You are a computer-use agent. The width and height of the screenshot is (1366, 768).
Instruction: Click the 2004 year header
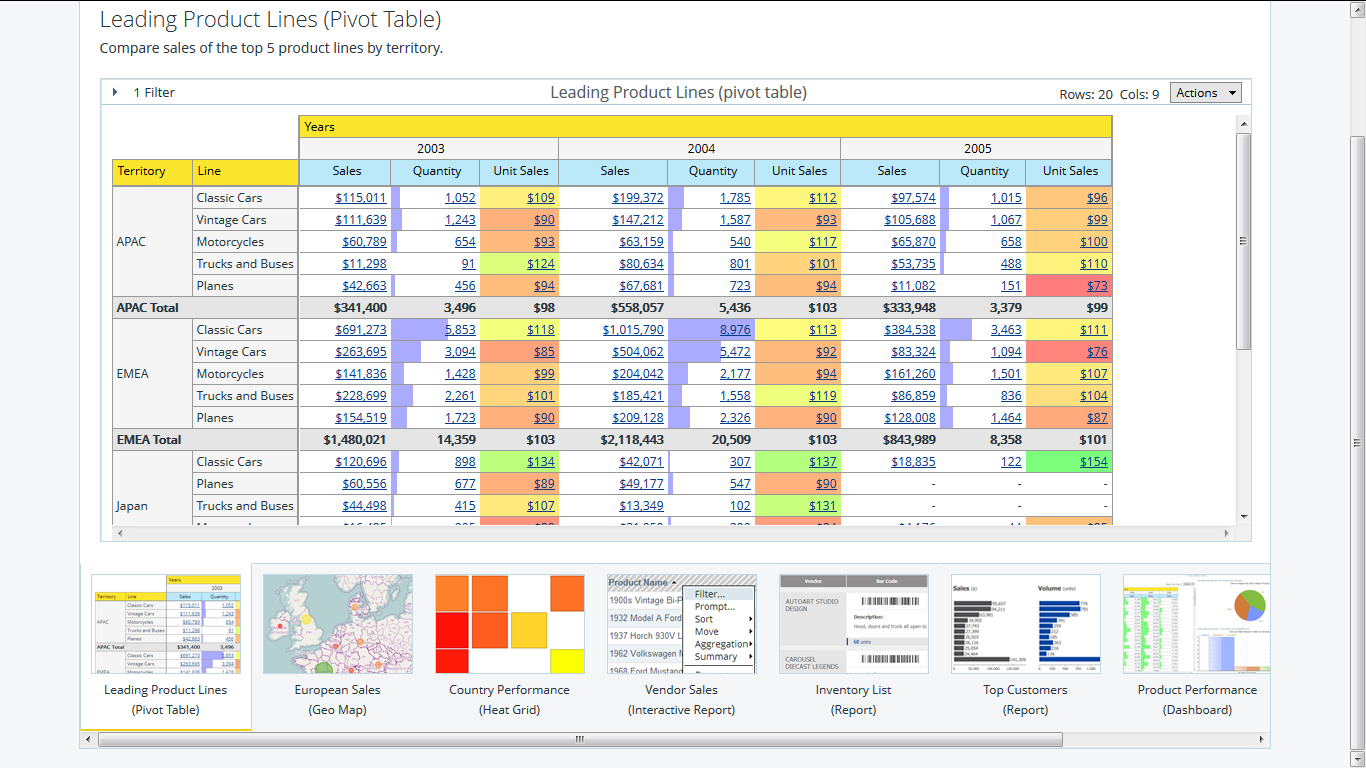pyautogui.click(x=701, y=148)
